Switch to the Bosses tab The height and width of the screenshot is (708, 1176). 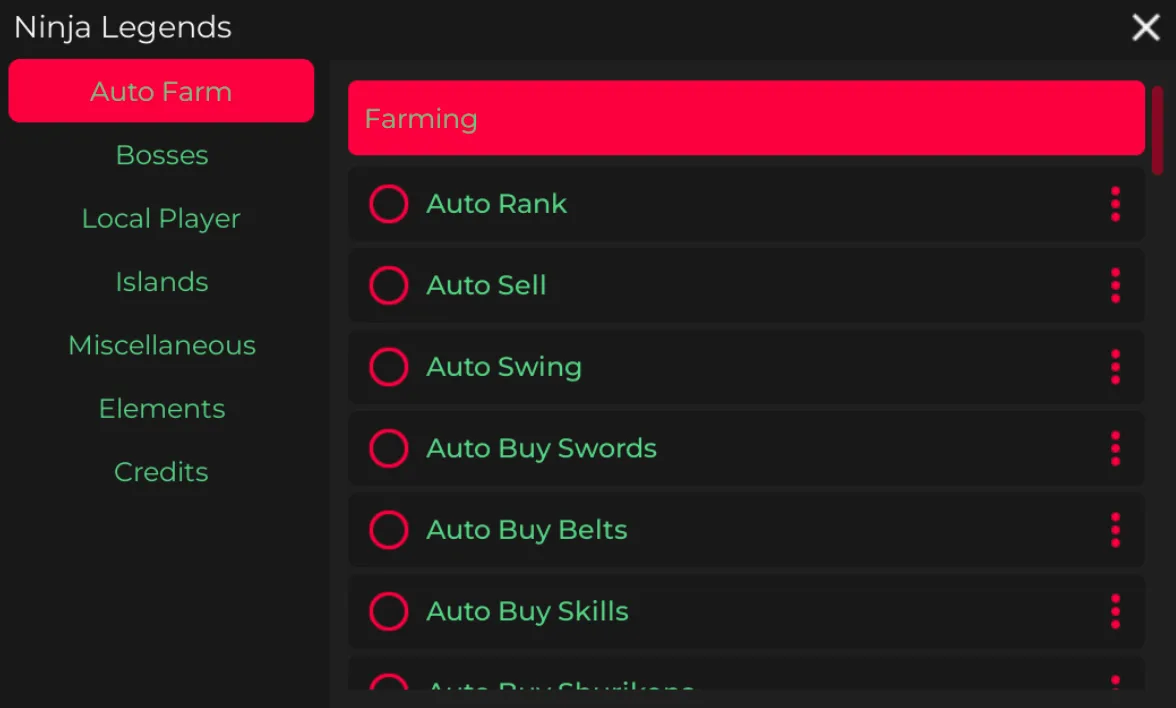tap(162, 155)
